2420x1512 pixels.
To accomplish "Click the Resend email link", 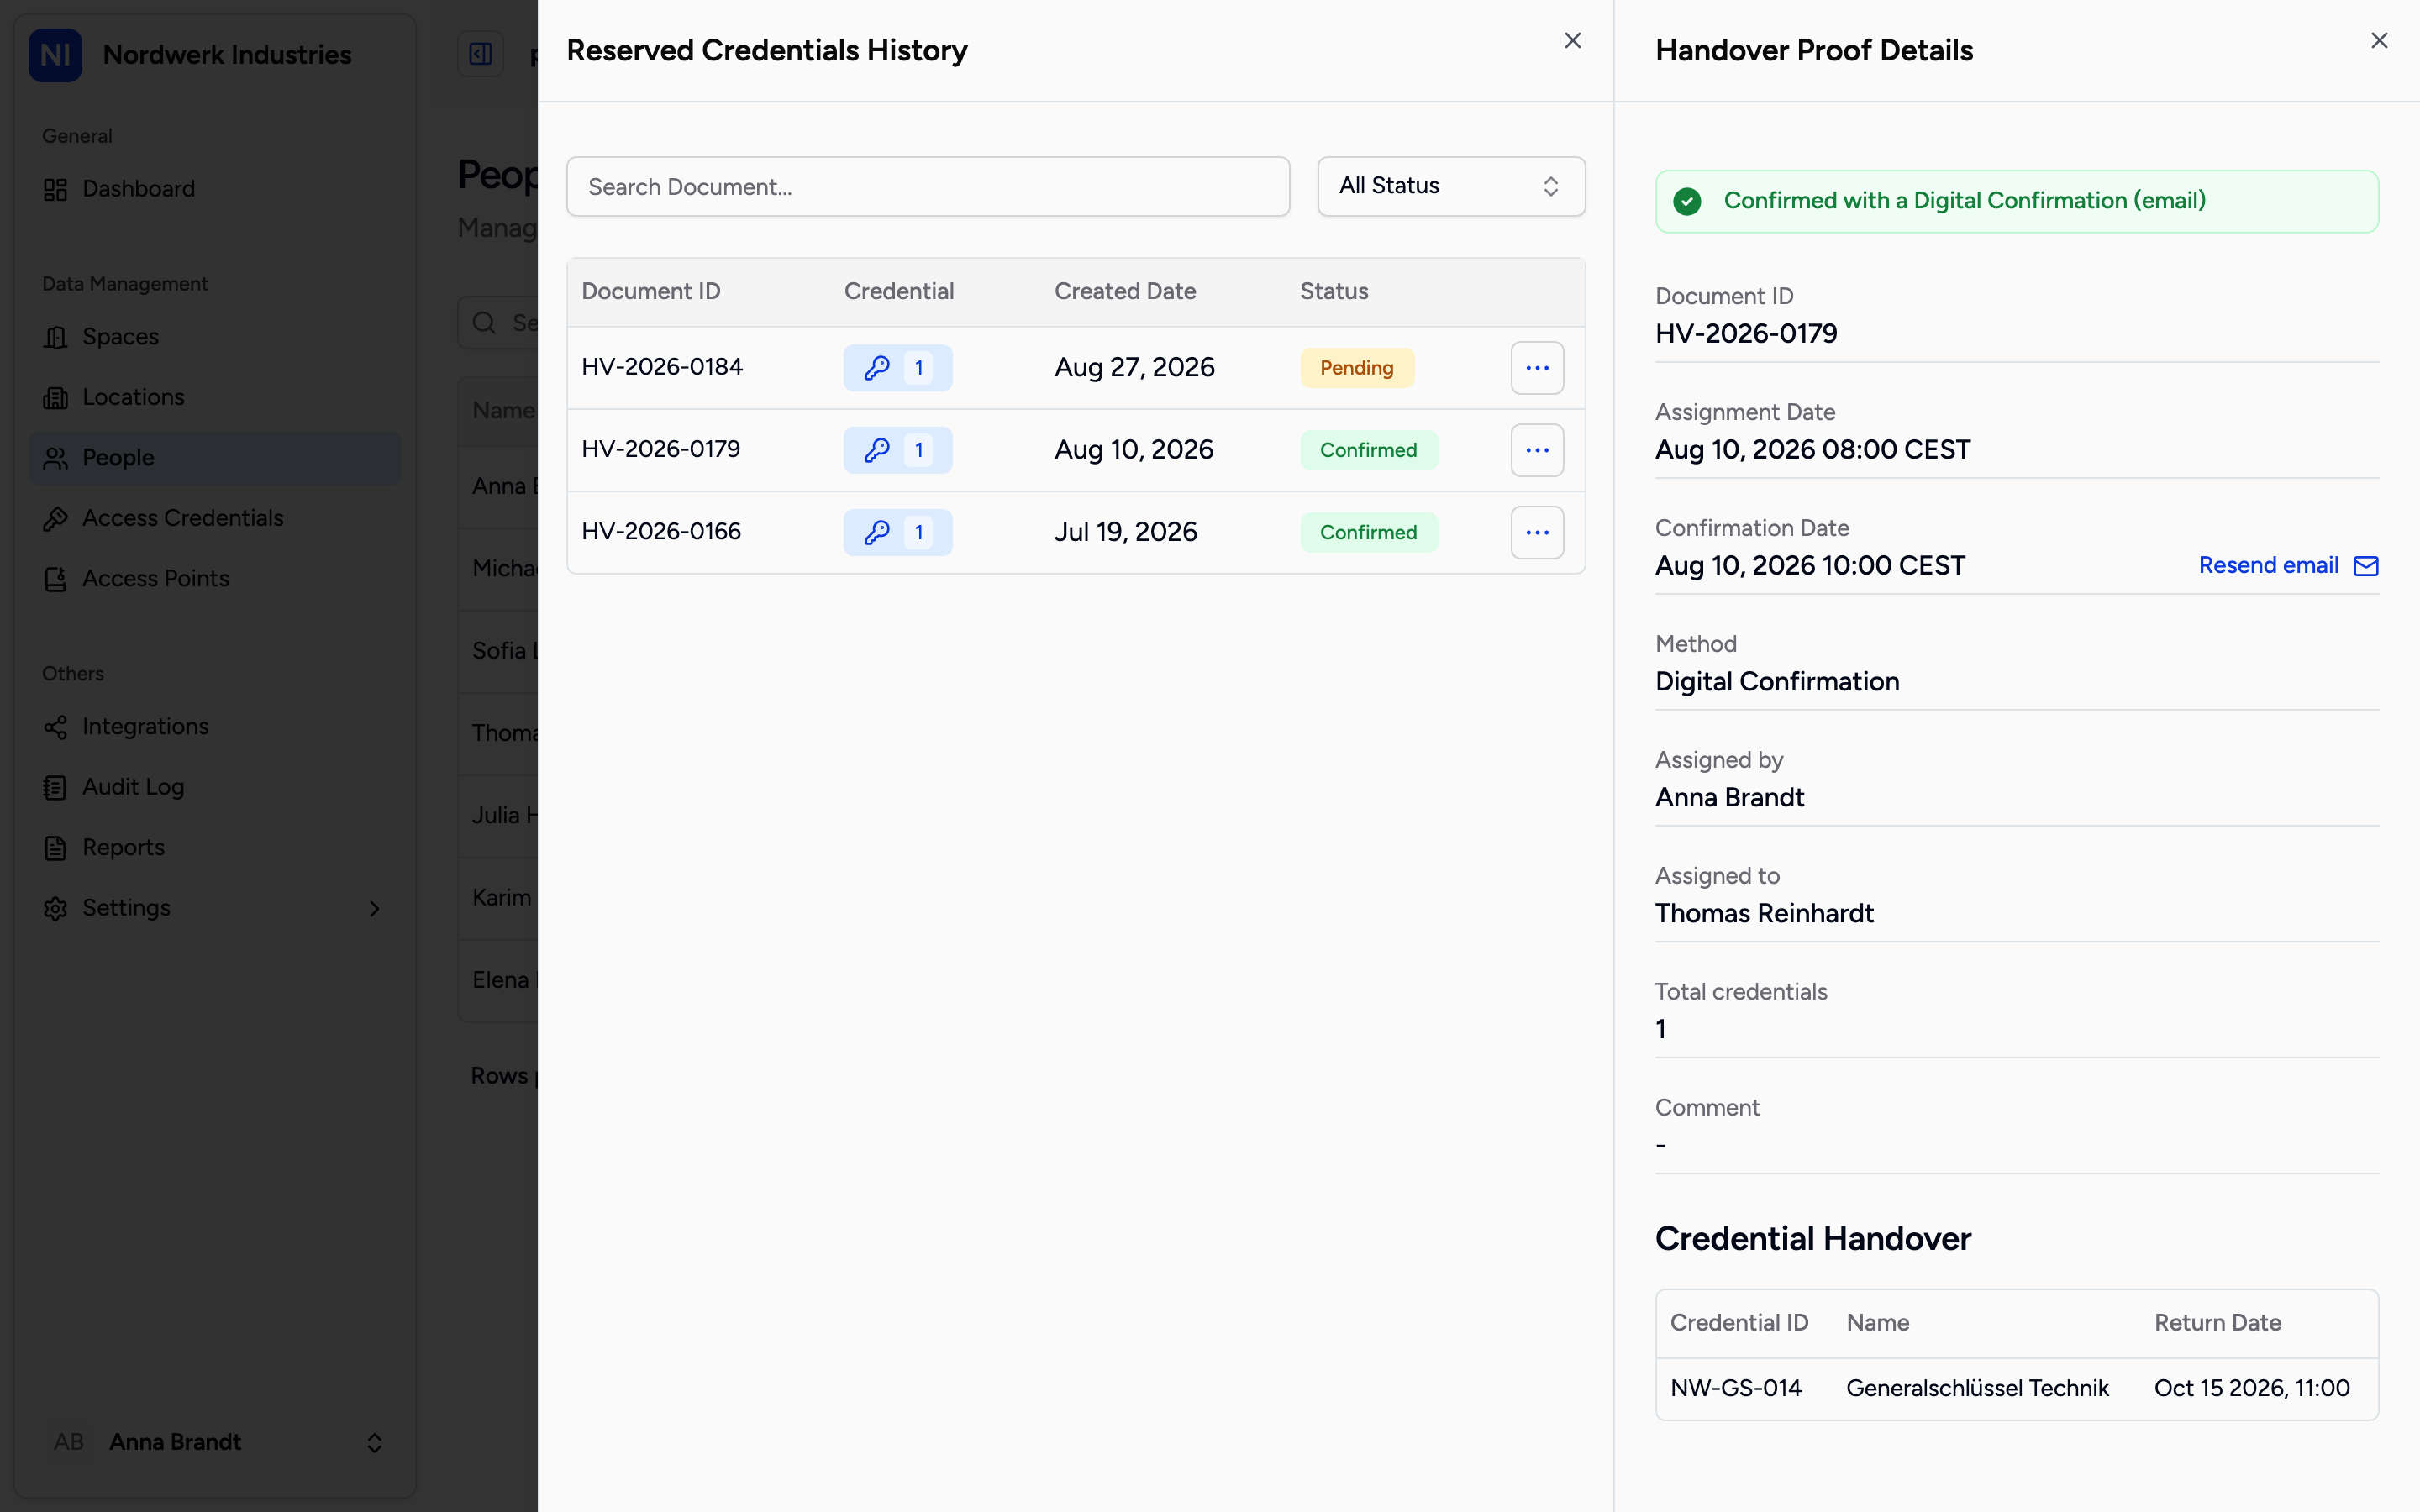I will click(2269, 566).
